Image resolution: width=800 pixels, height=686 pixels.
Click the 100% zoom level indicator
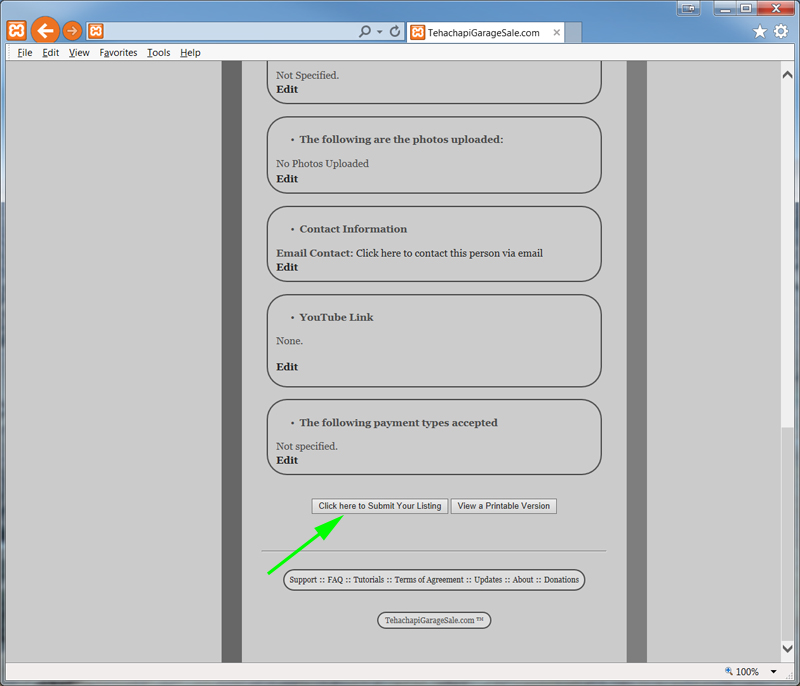pos(742,672)
